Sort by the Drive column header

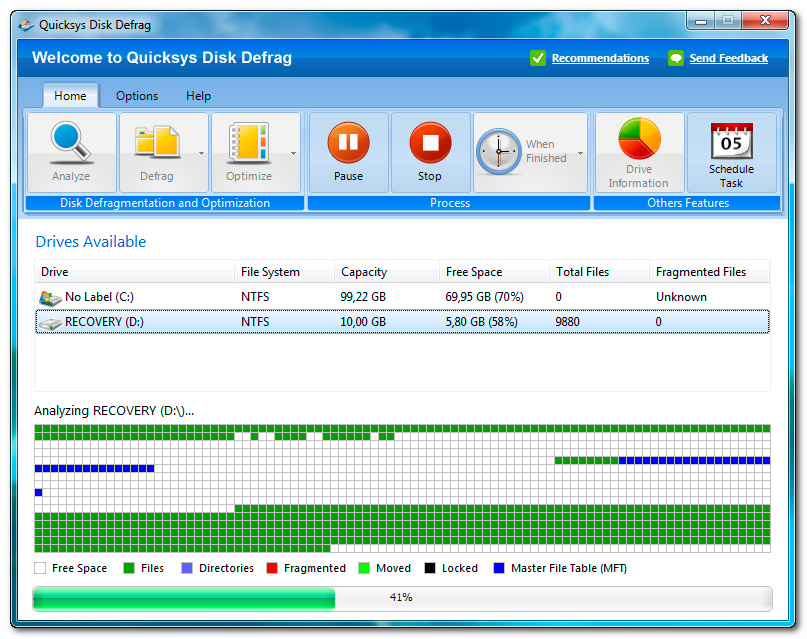point(134,272)
